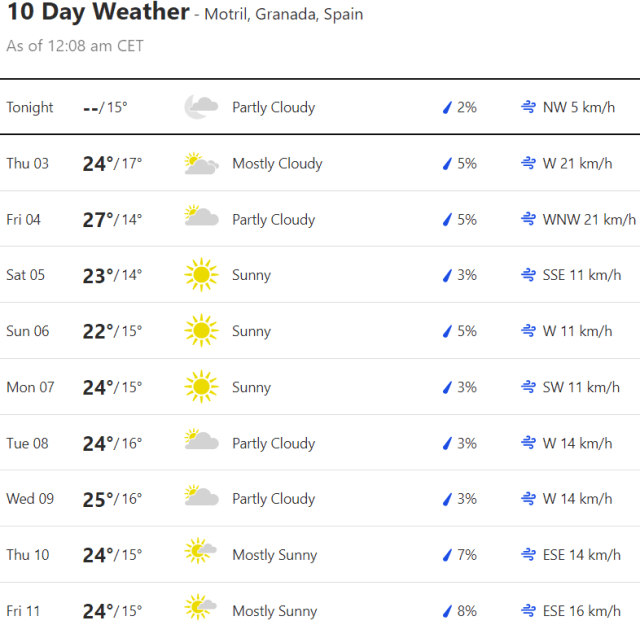Expand the Sun 06 forecast details
The width and height of the screenshot is (640, 625).
pos(320,331)
